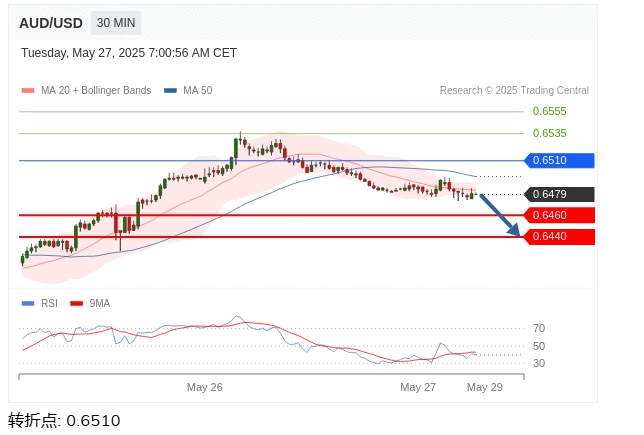Image resolution: width=644 pixels, height=435 pixels.
Task: Click the 'MA 50' legend label
Action: tap(198, 90)
